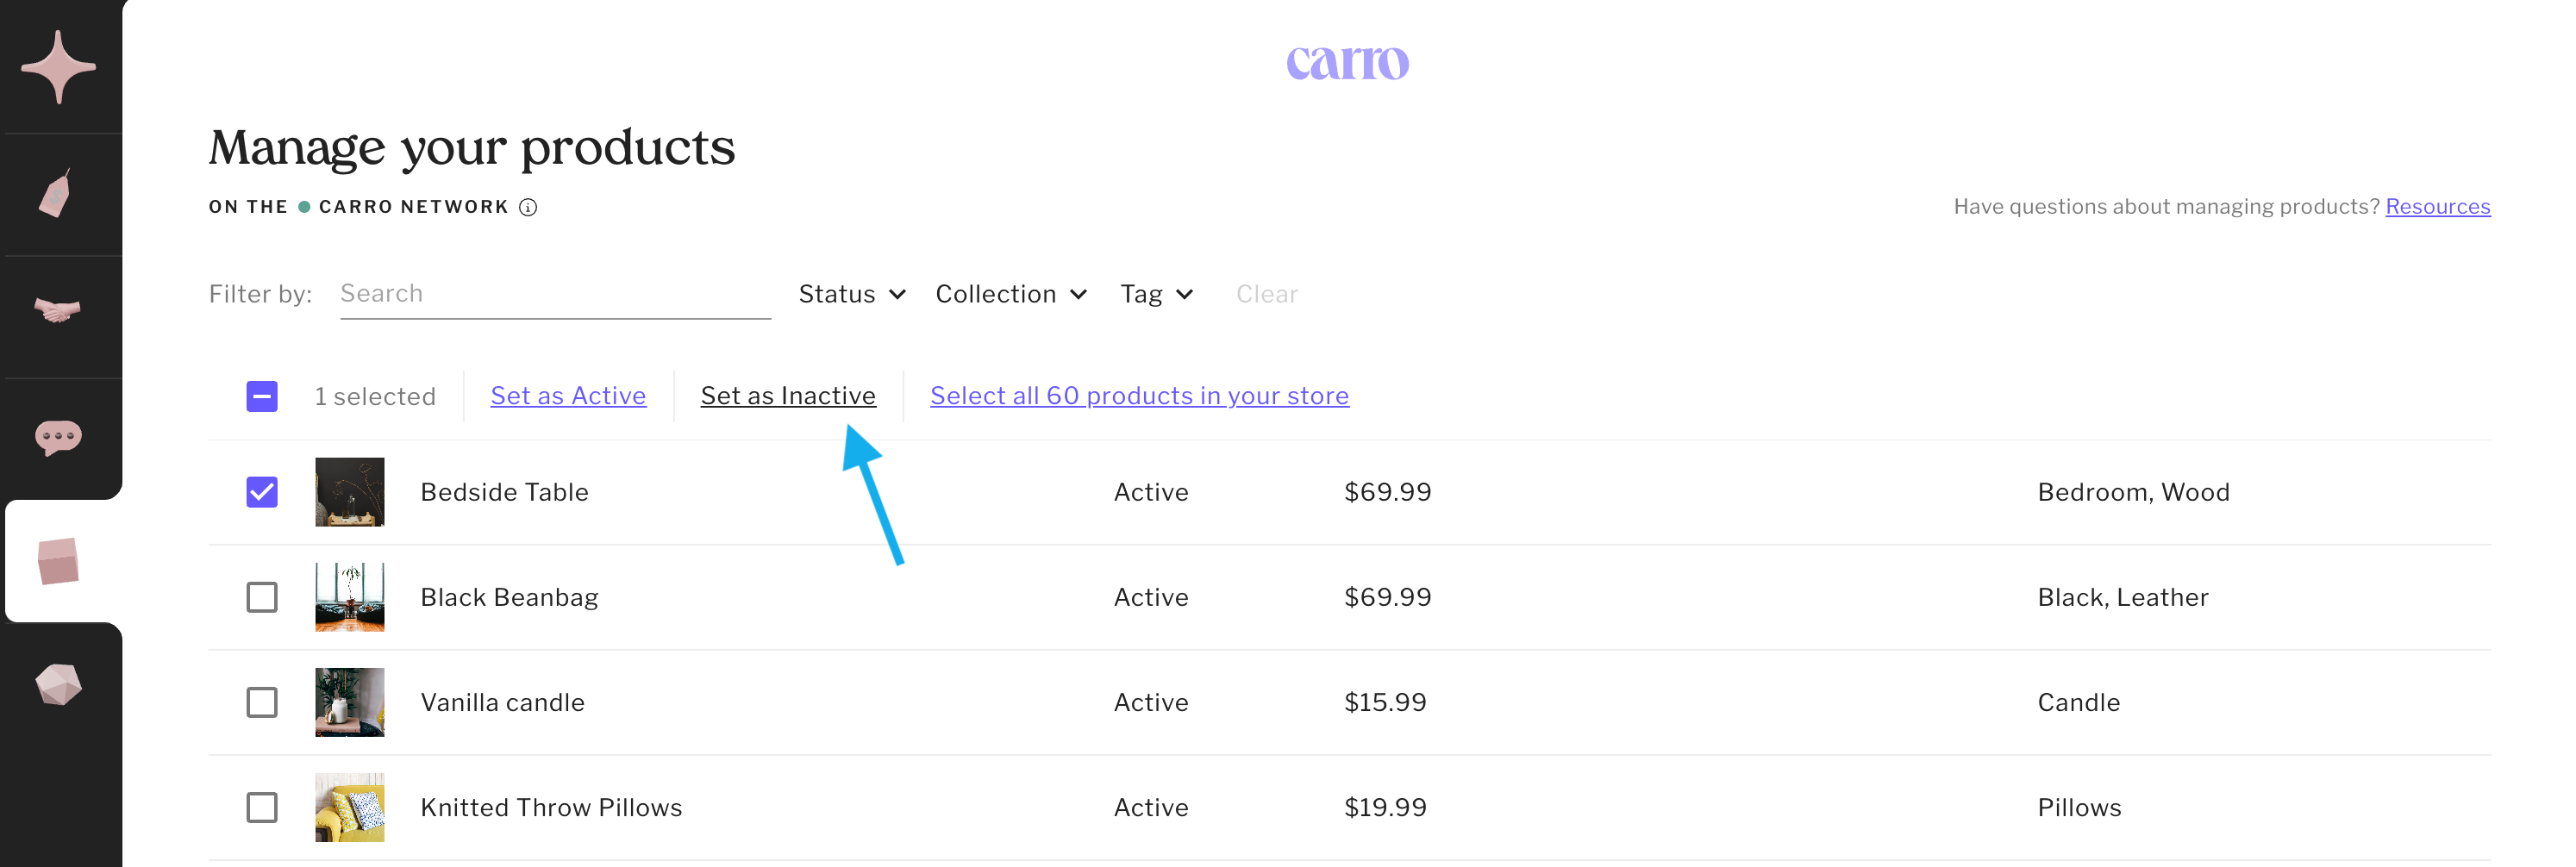
Task: Check the Black Beanbag checkbox
Action: click(x=262, y=597)
